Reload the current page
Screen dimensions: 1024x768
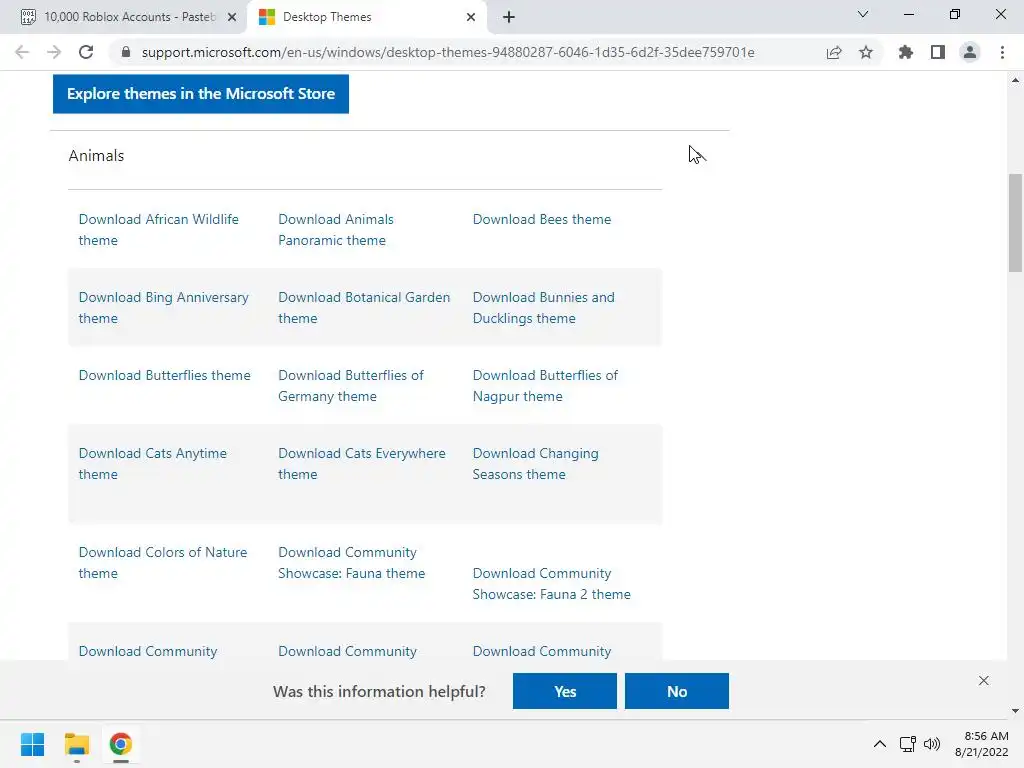[86, 52]
